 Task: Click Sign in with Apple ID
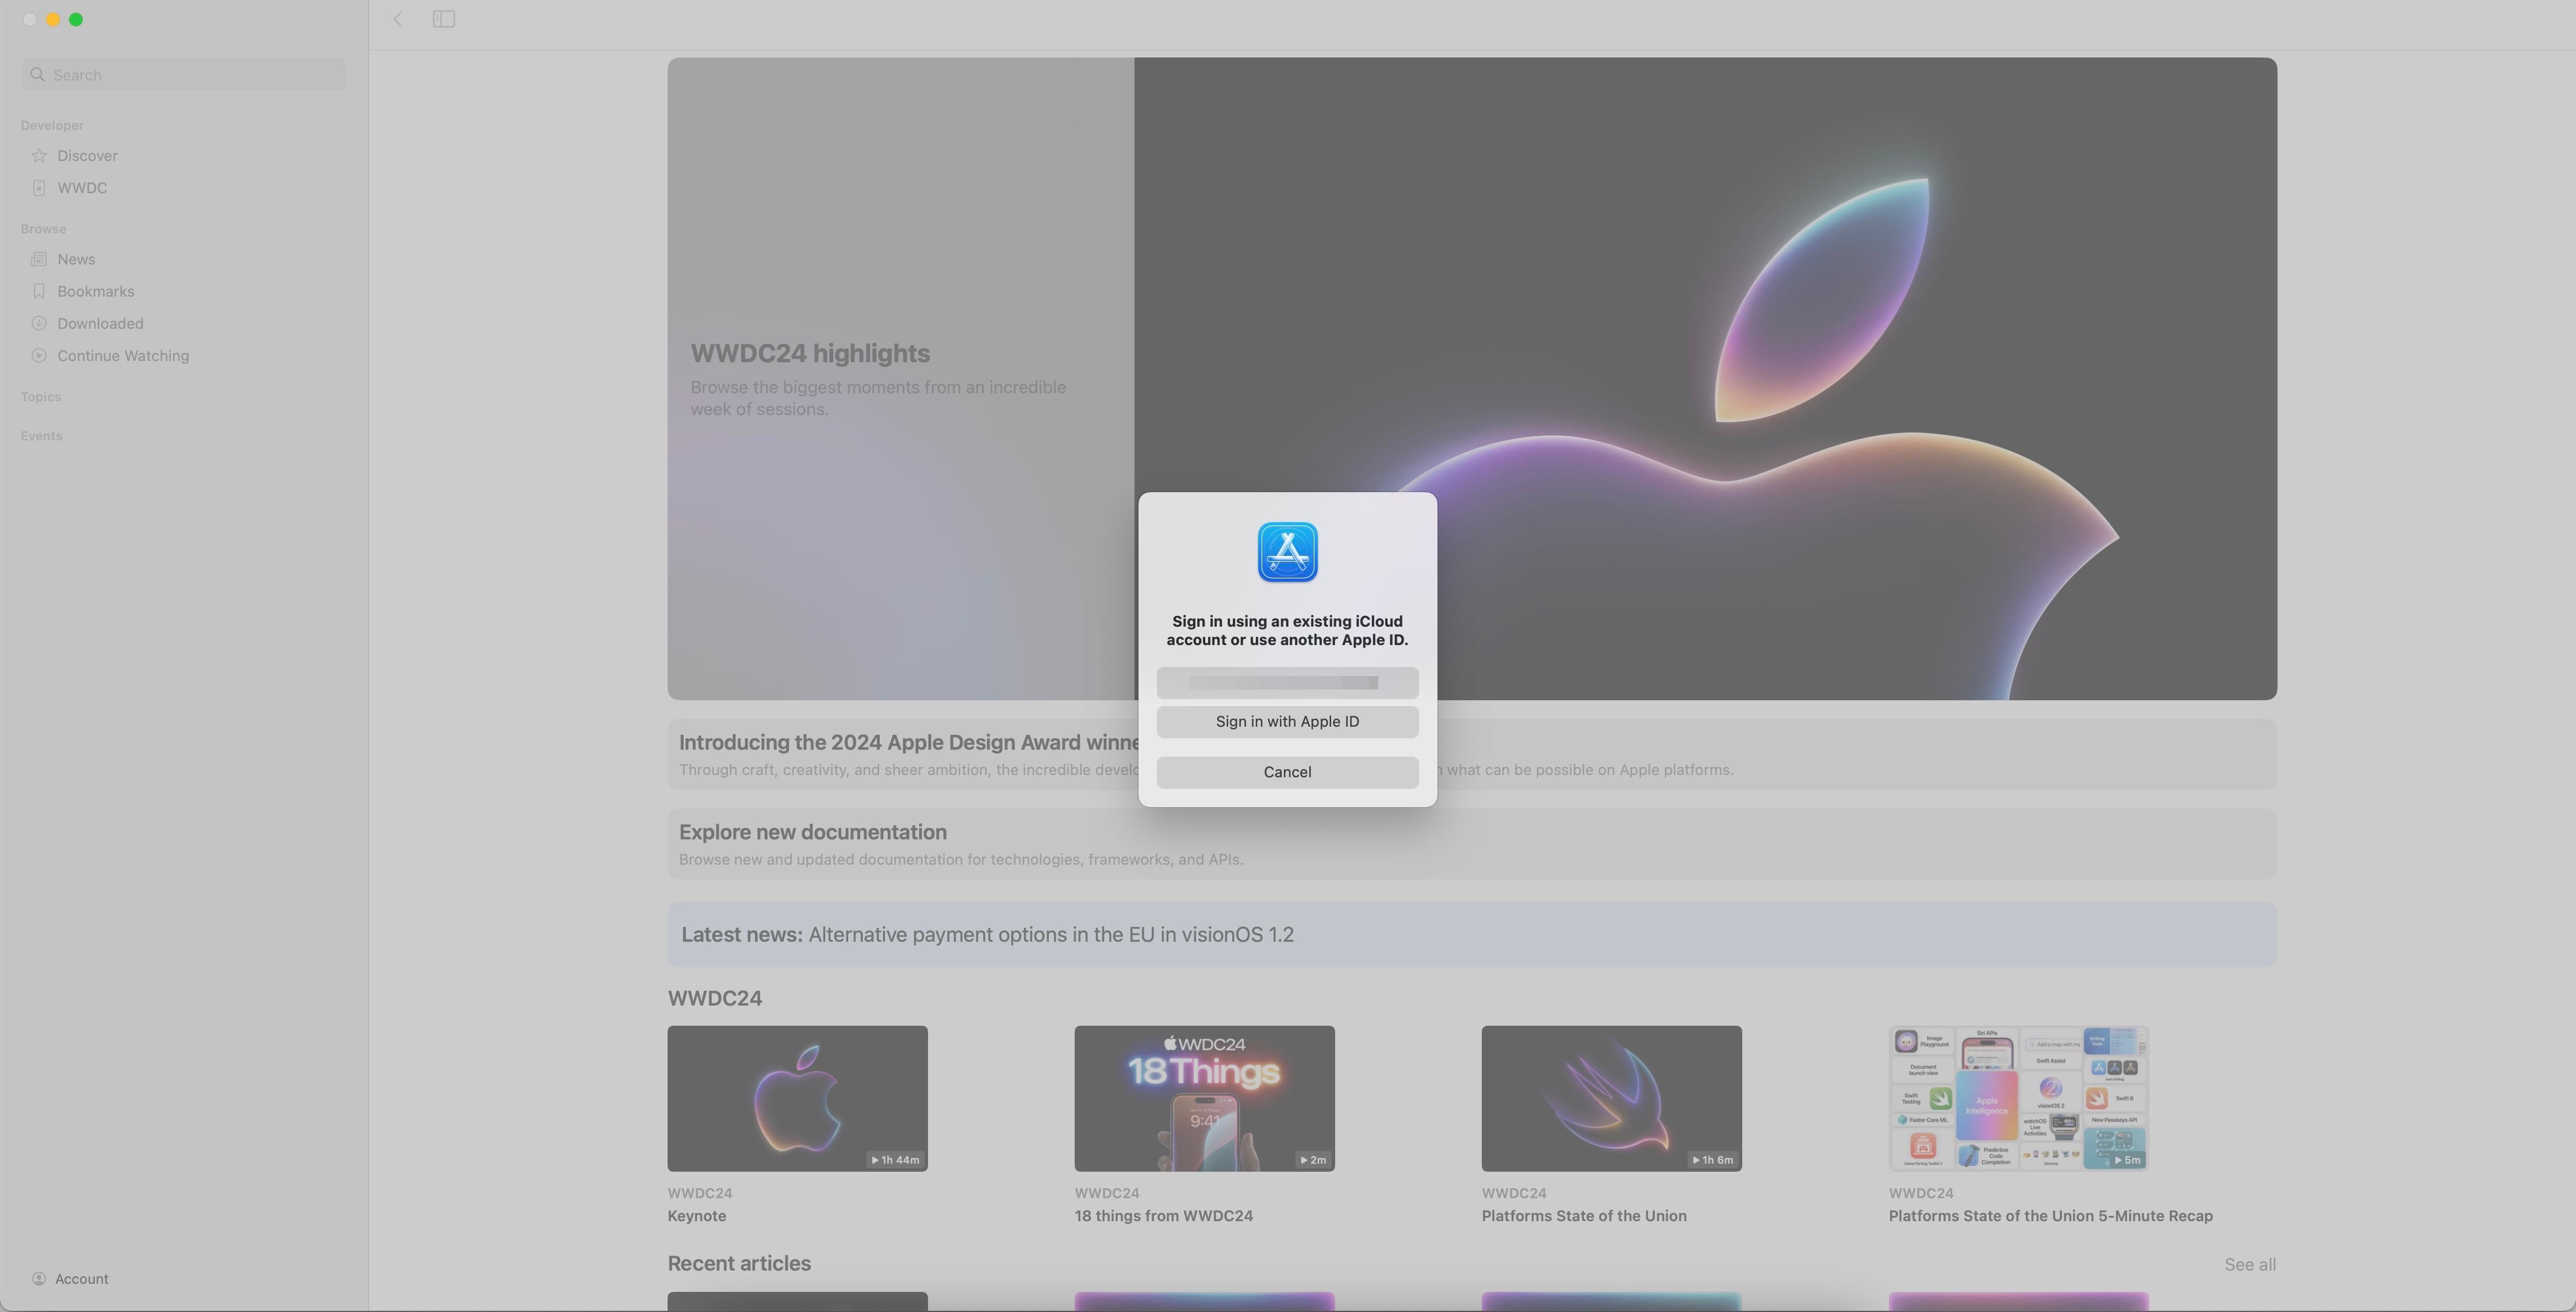tap(1287, 722)
